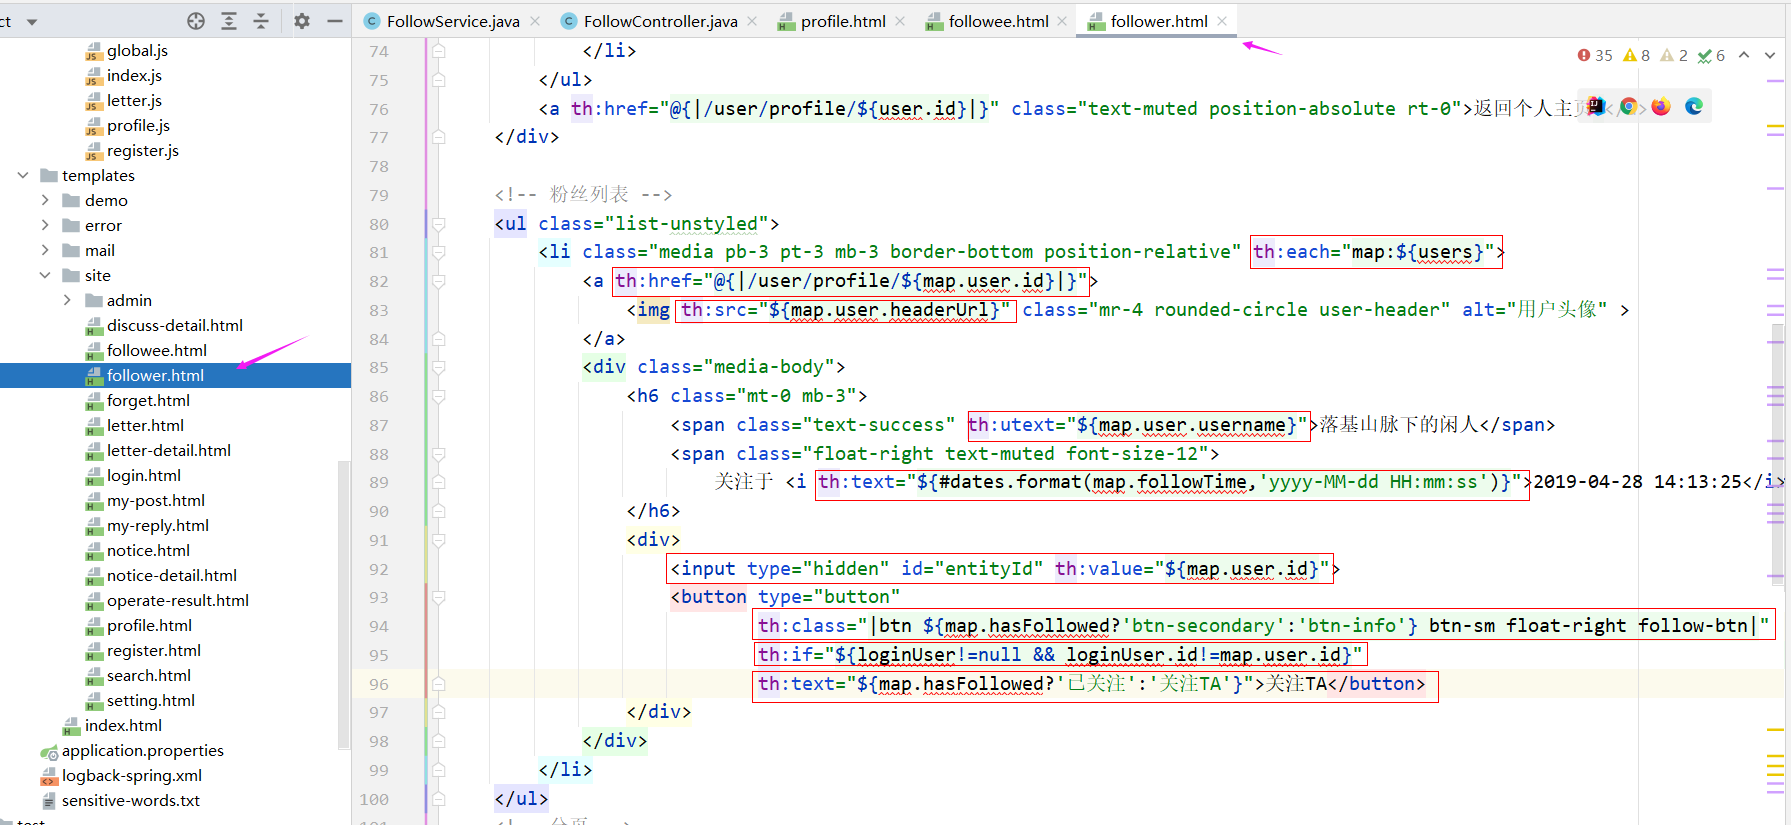This screenshot has height=825, width=1791.
Task: Select search.html file
Action: 148,675
